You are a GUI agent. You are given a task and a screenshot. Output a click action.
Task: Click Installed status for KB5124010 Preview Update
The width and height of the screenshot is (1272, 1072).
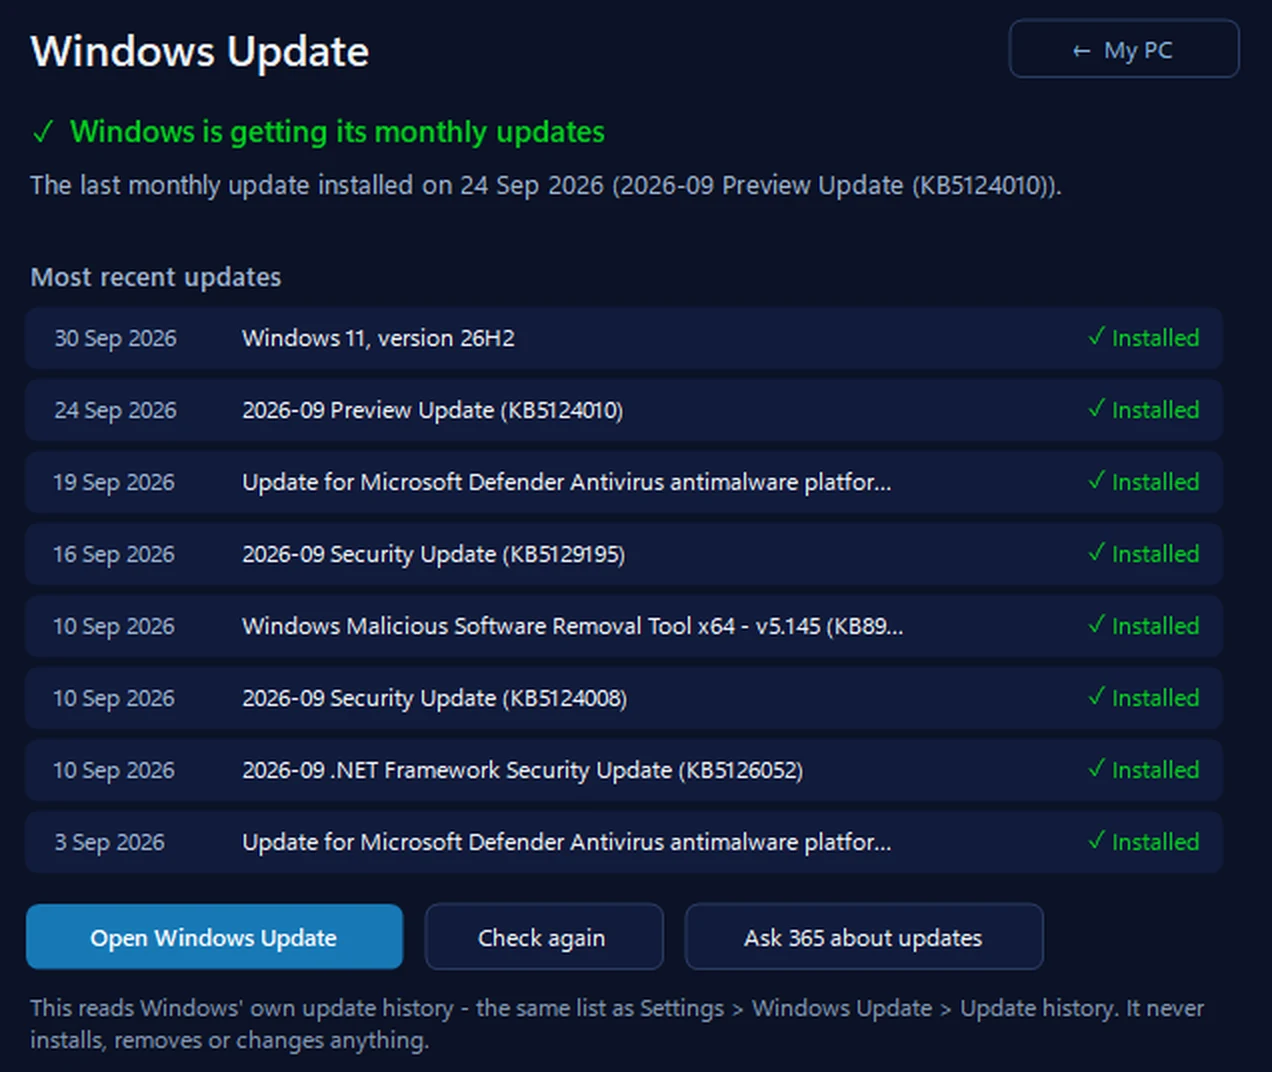pos(1144,410)
